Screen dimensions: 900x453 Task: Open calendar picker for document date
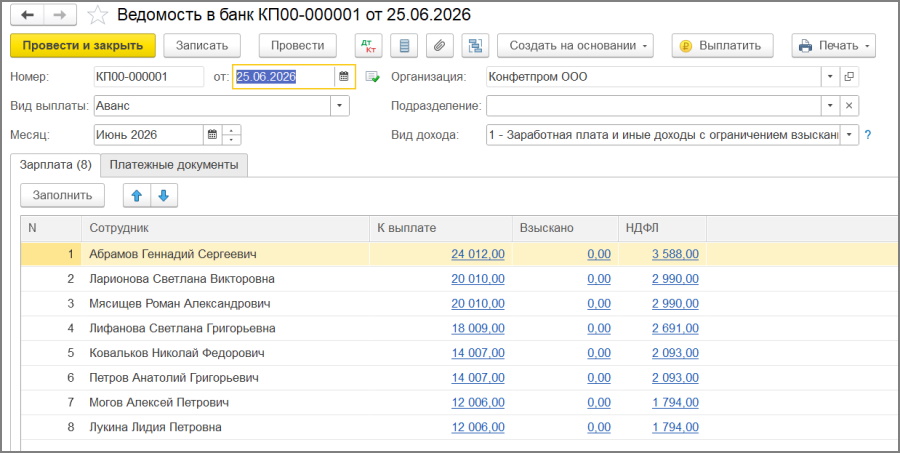point(344,76)
